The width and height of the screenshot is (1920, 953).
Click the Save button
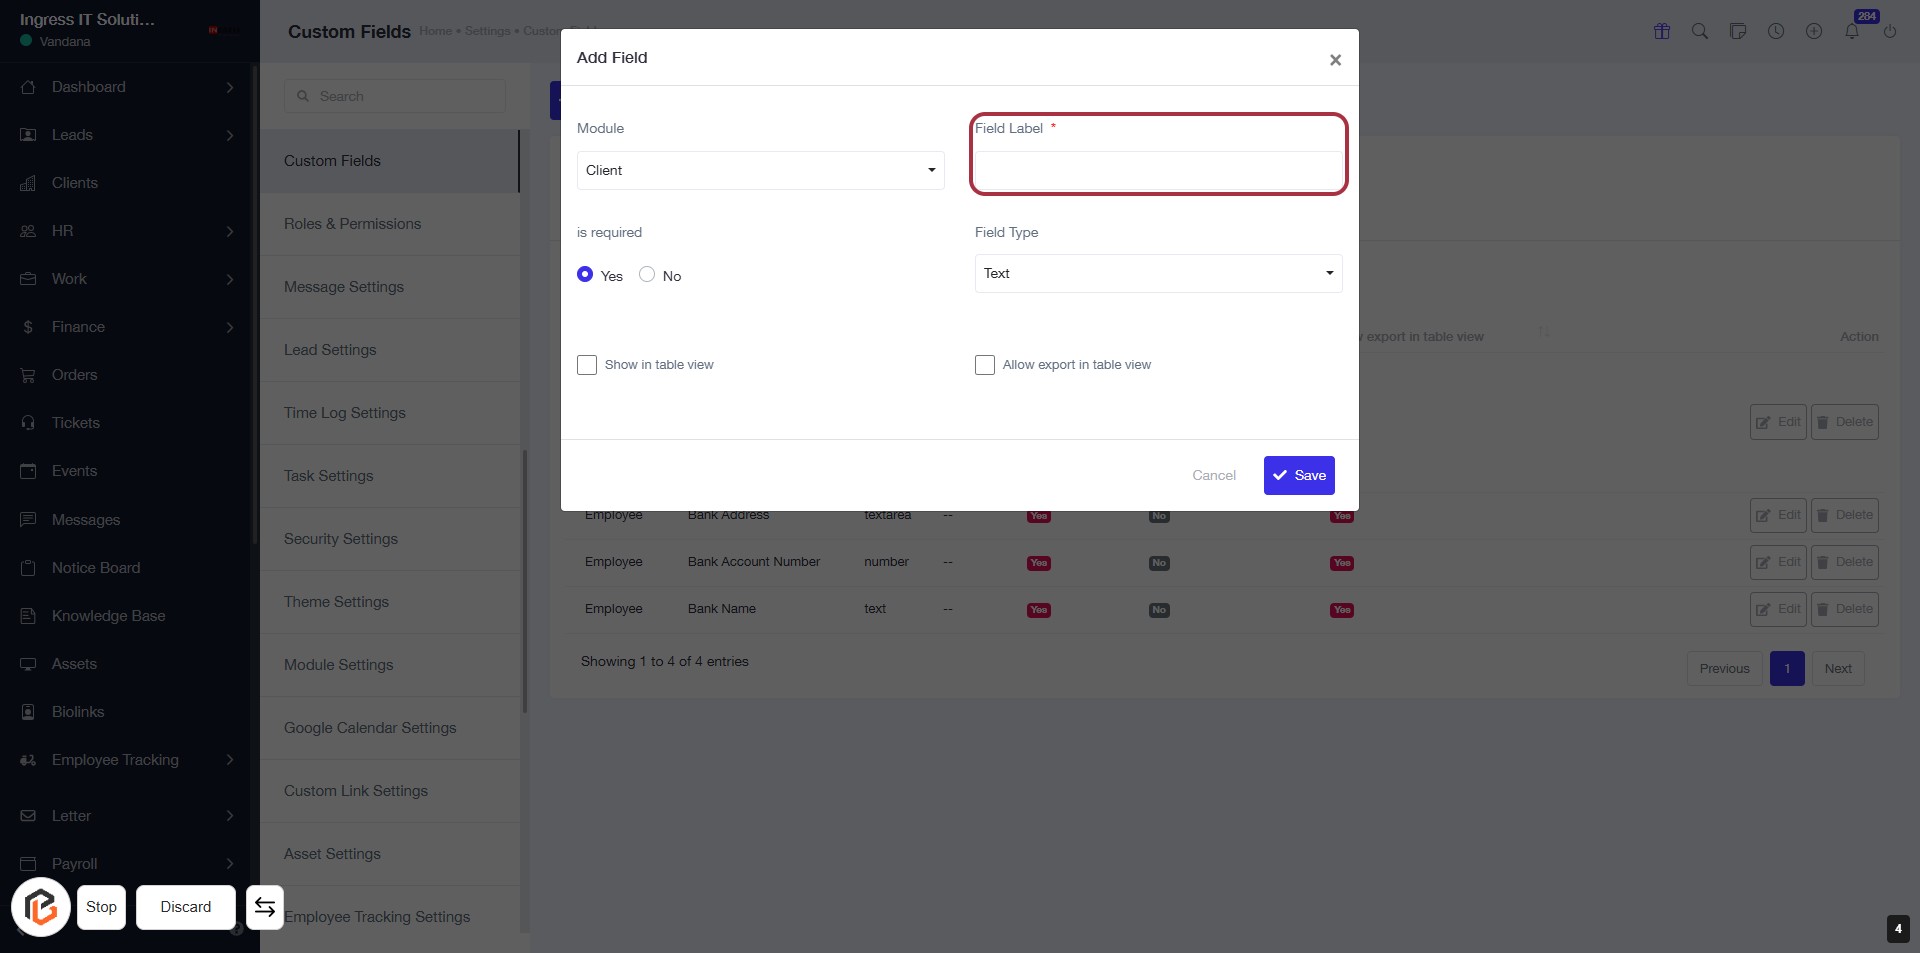pyautogui.click(x=1299, y=475)
